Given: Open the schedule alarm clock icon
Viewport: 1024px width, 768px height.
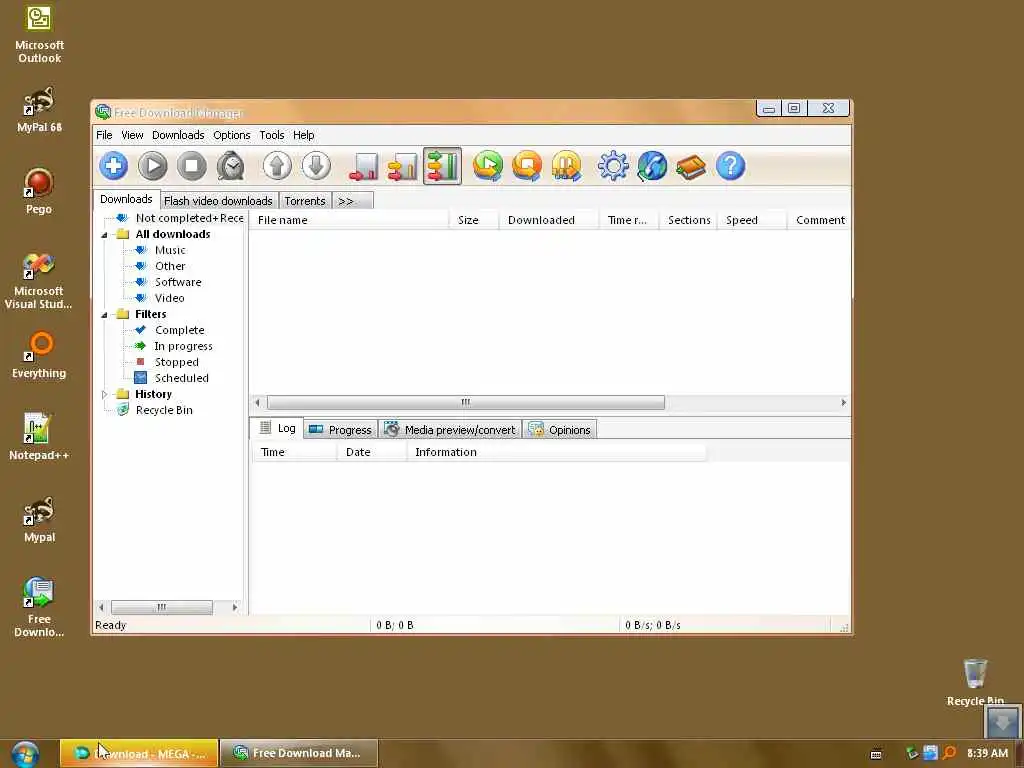Looking at the screenshot, I should pyautogui.click(x=231, y=166).
